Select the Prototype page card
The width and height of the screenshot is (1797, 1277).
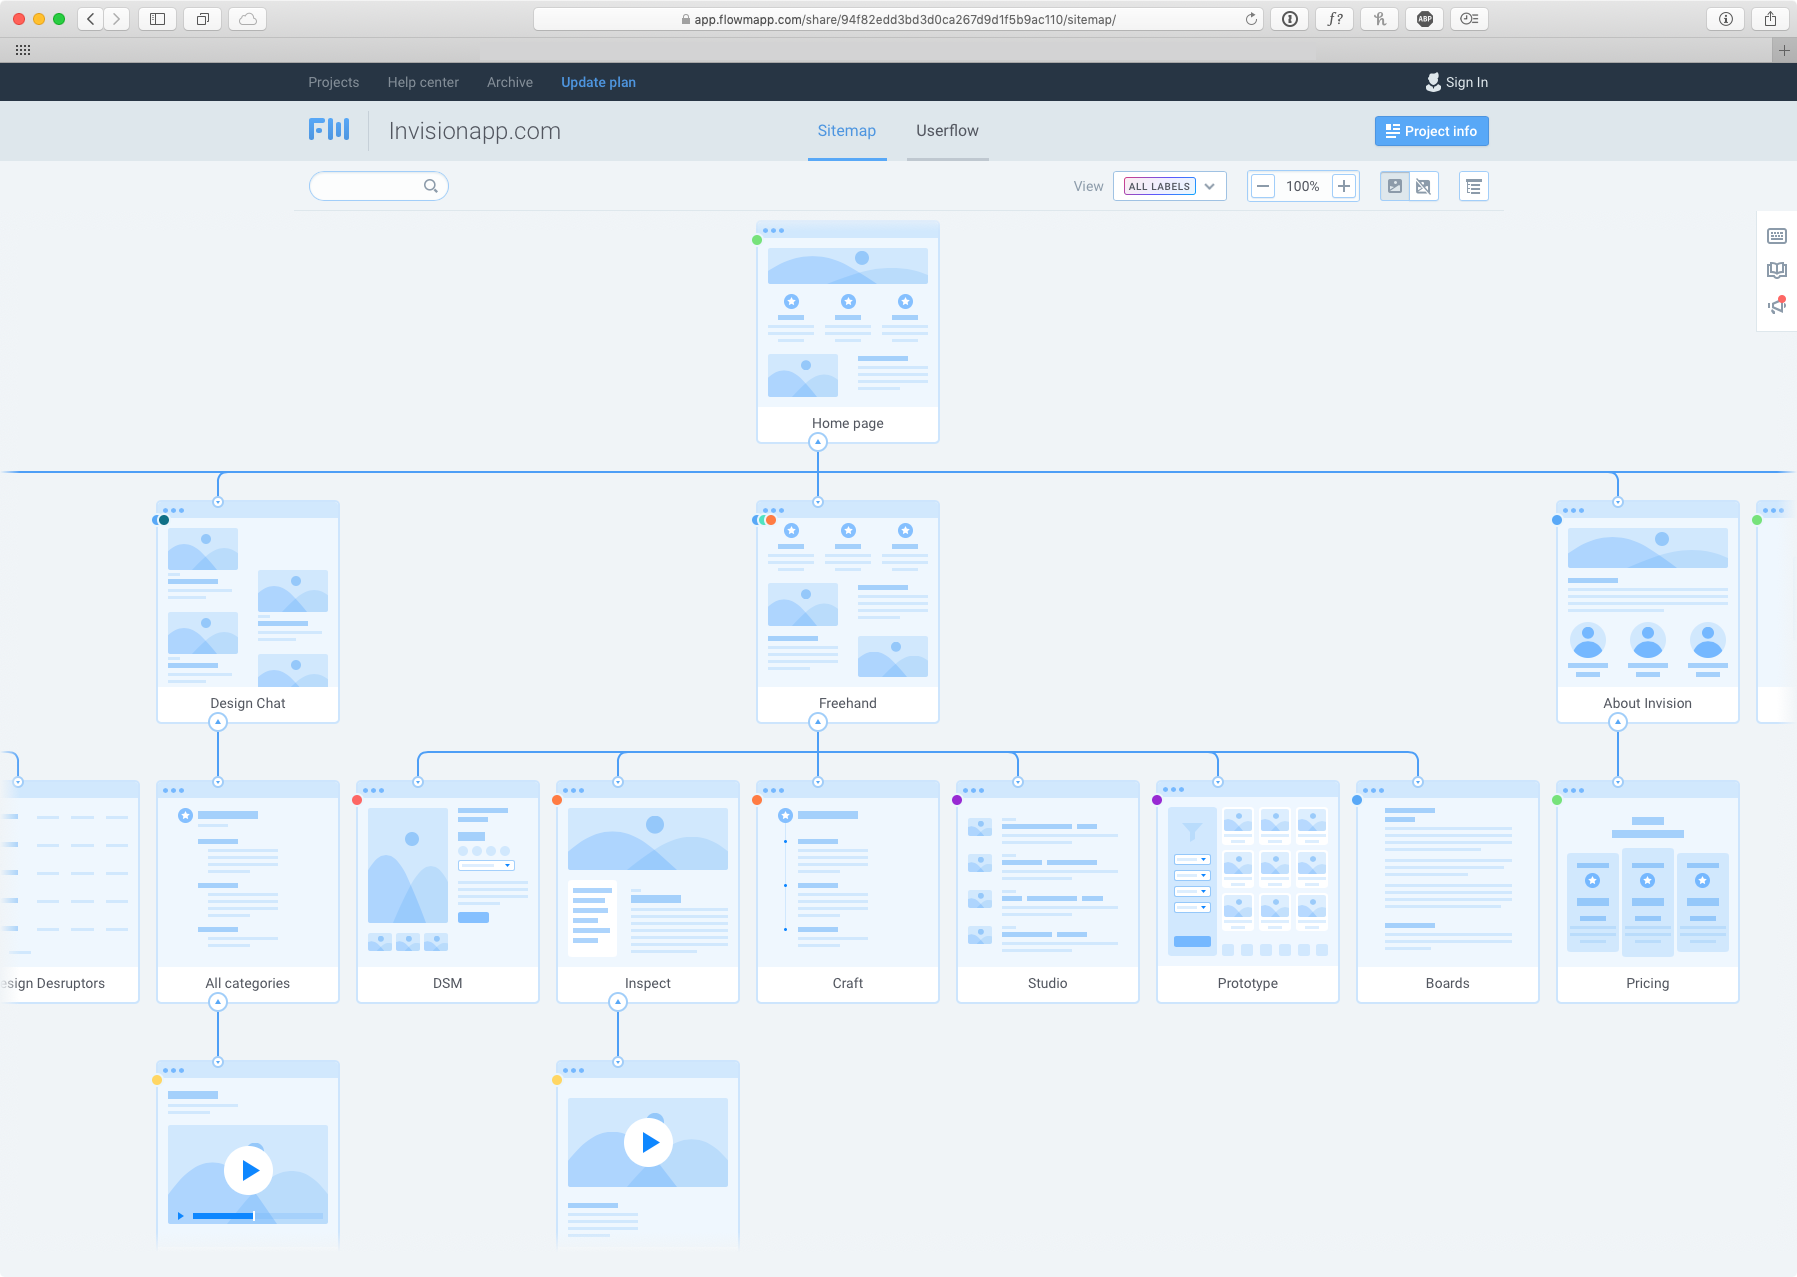(1248, 892)
